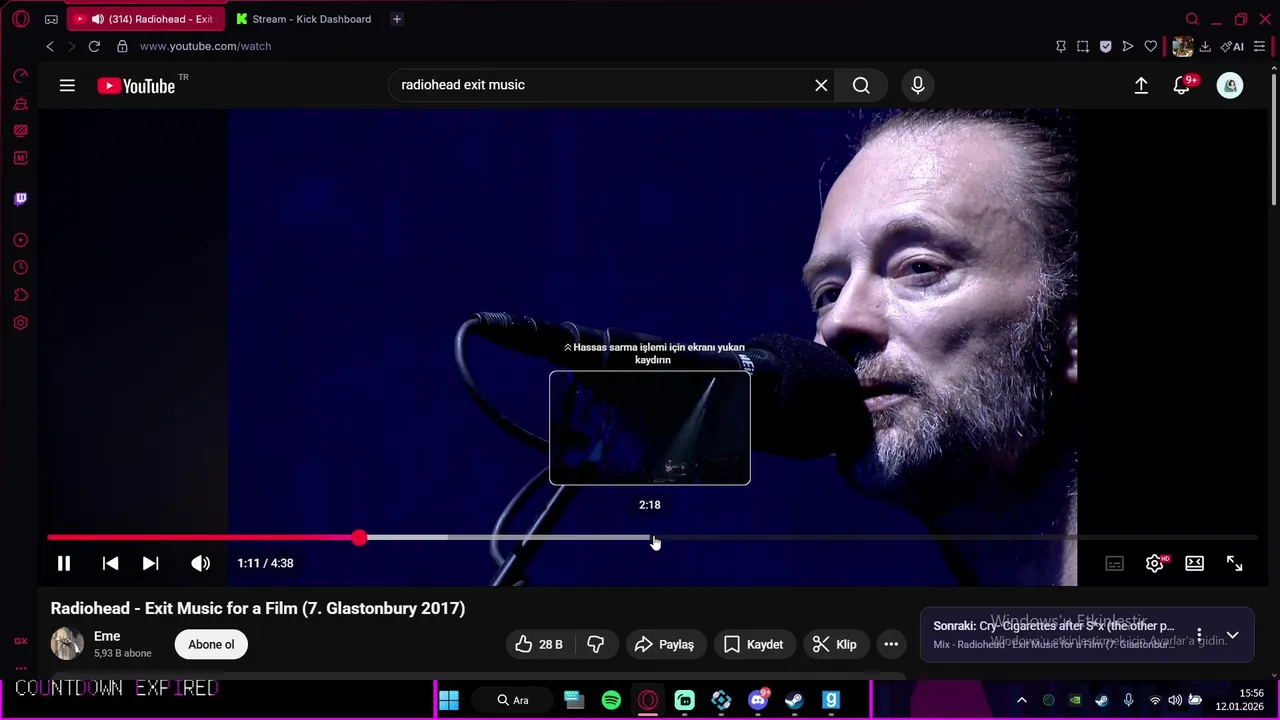Open YouTube account avatar menu

[x=1230, y=86]
